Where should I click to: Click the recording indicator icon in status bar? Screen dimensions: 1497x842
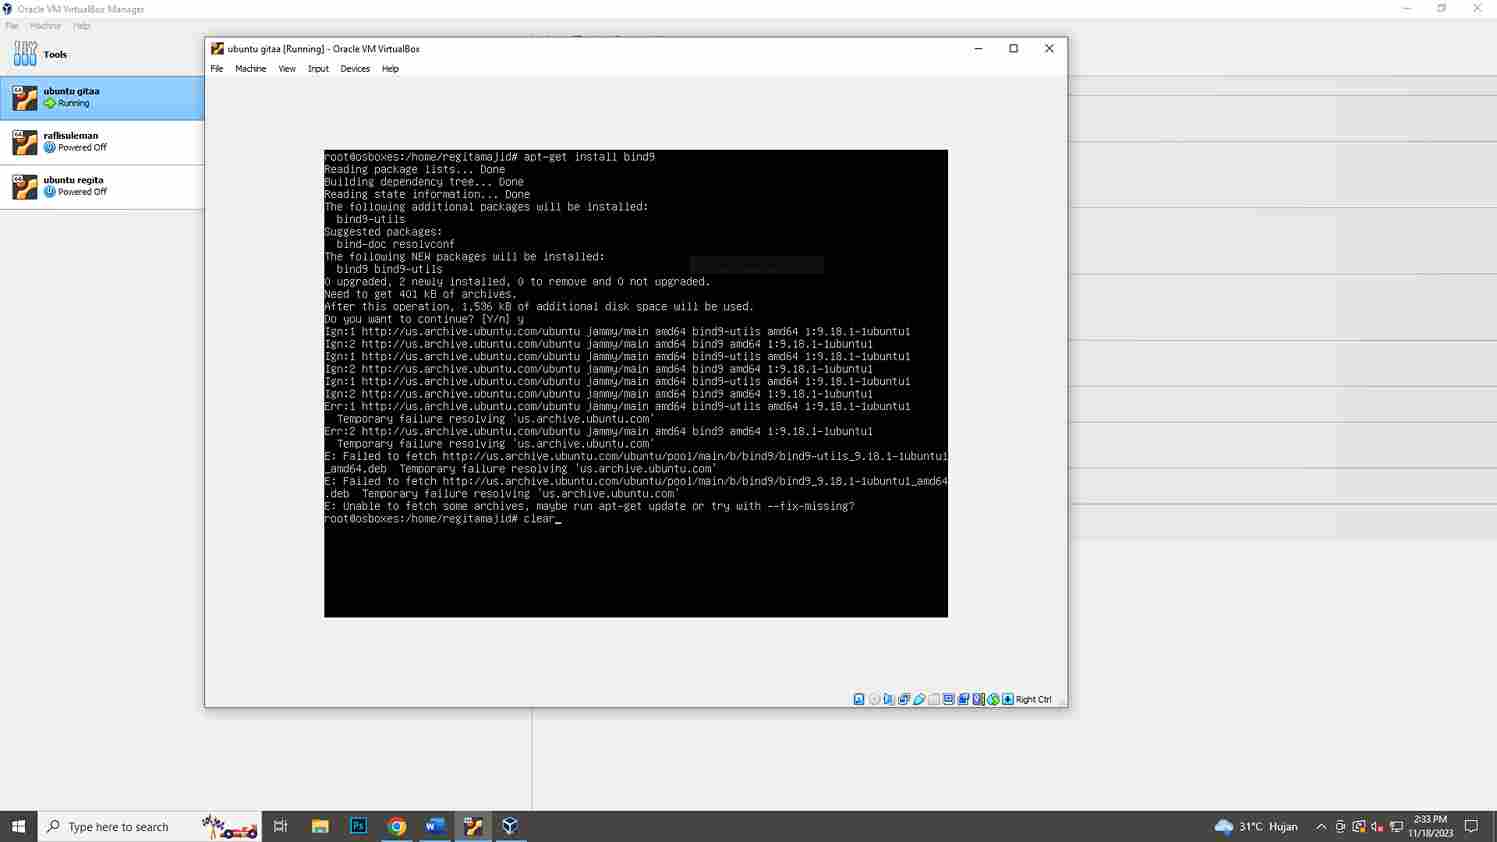point(964,699)
